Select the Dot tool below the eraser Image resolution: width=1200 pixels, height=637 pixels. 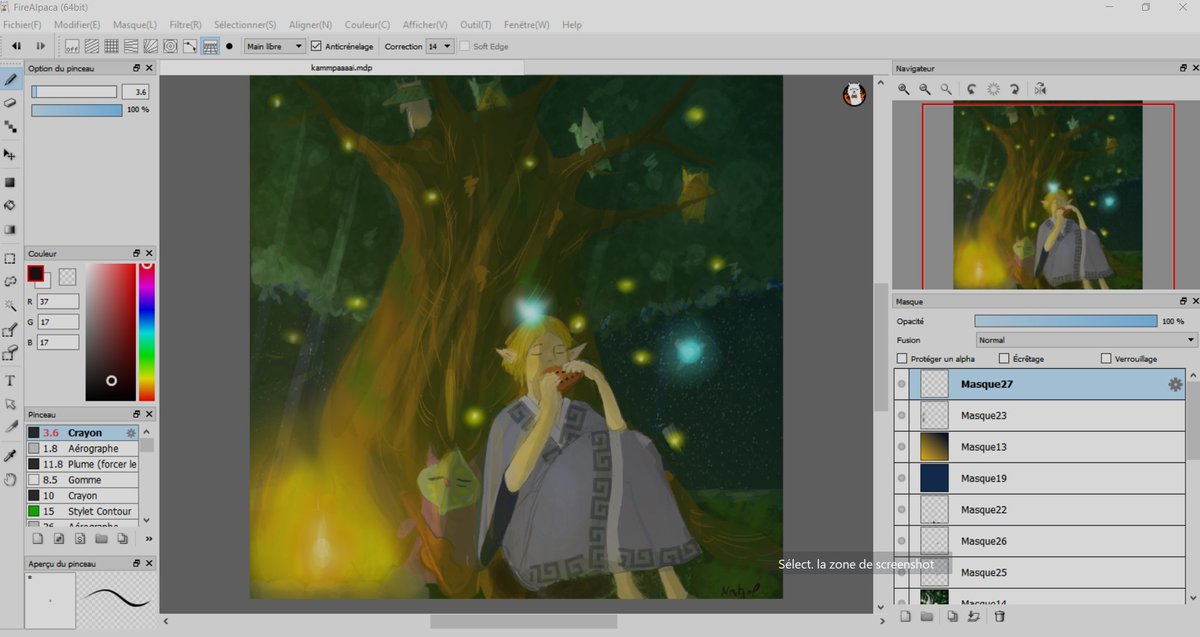tap(11, 126)
